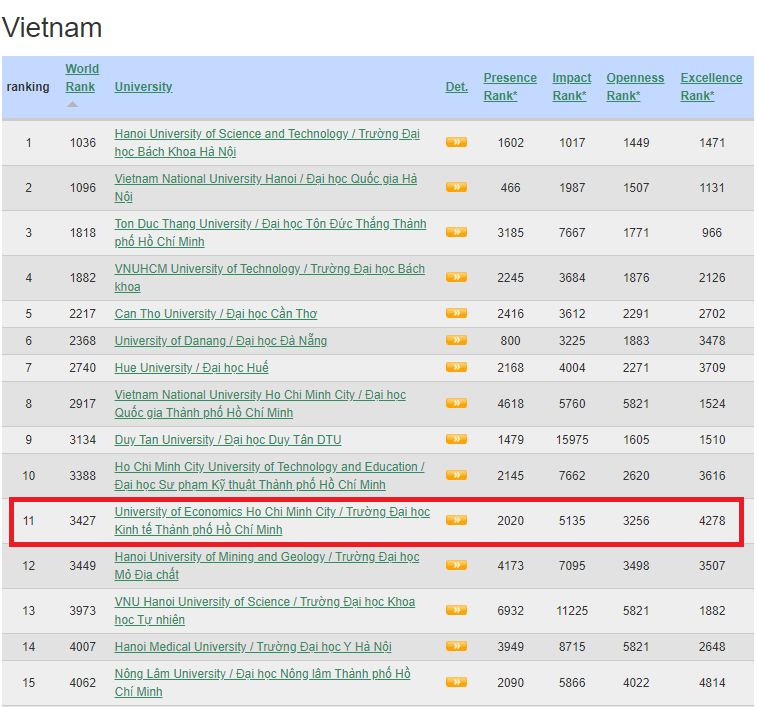Open University of Economics Ho Chi Minh City link
The image size is (757, 707).
272,521
